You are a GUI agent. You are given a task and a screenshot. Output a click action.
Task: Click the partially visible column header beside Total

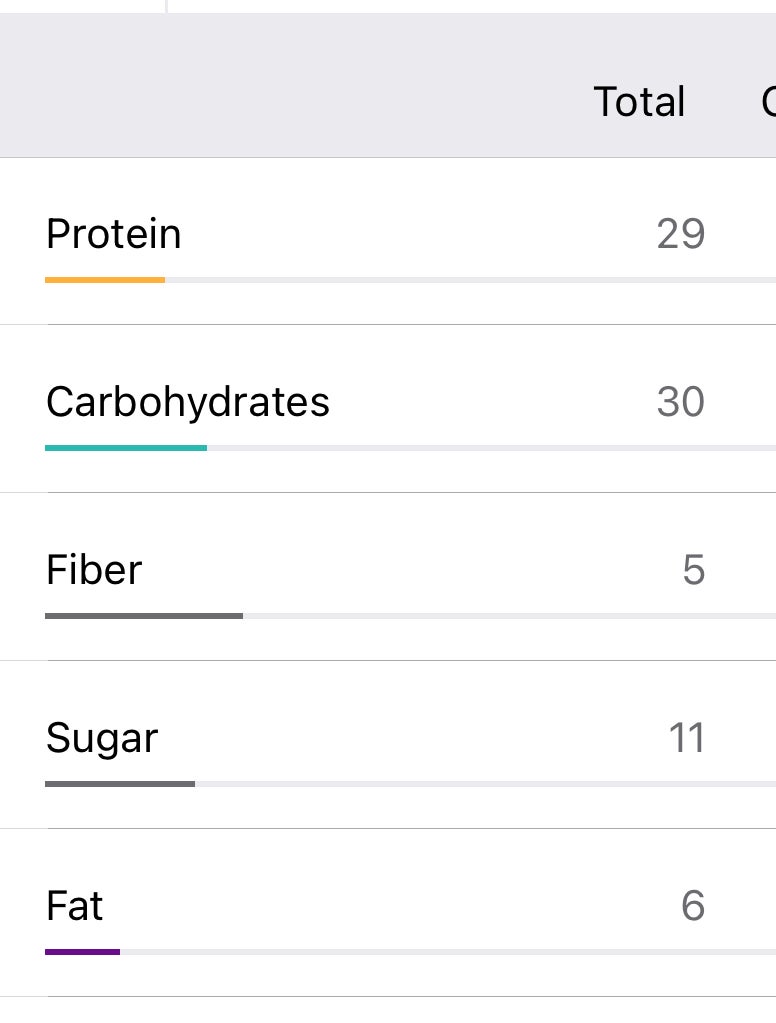pyautogui.click(x=768, y=102)
